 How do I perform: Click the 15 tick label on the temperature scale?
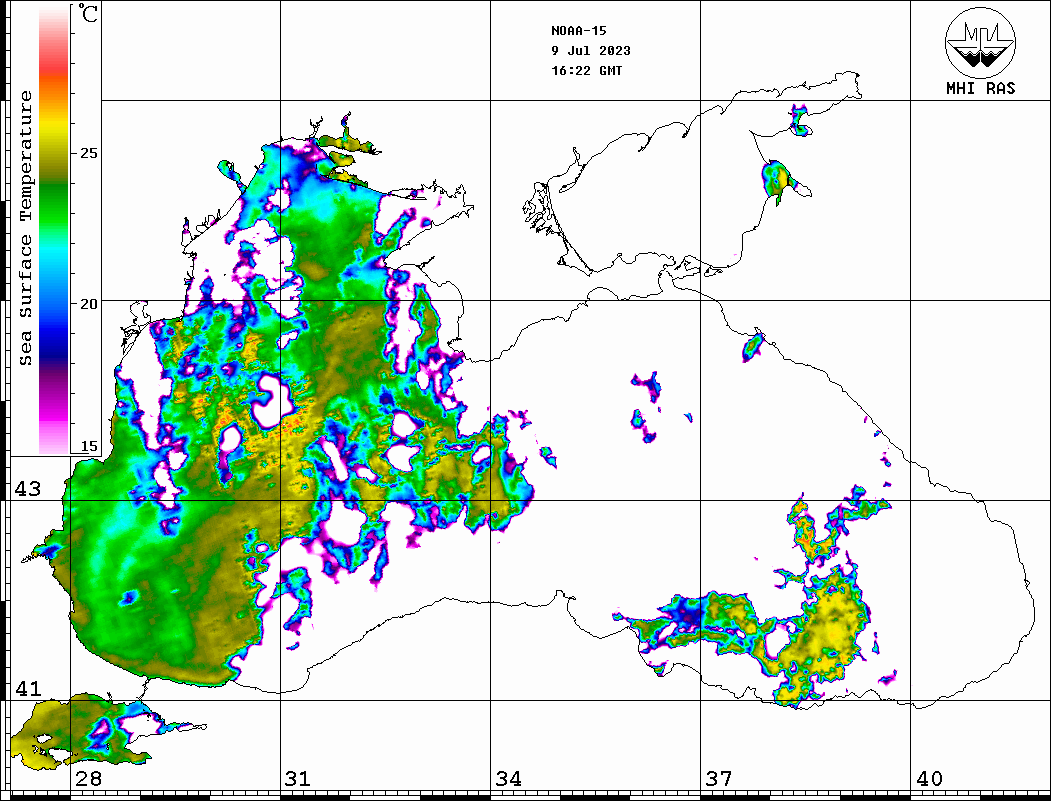pos(90,447)
